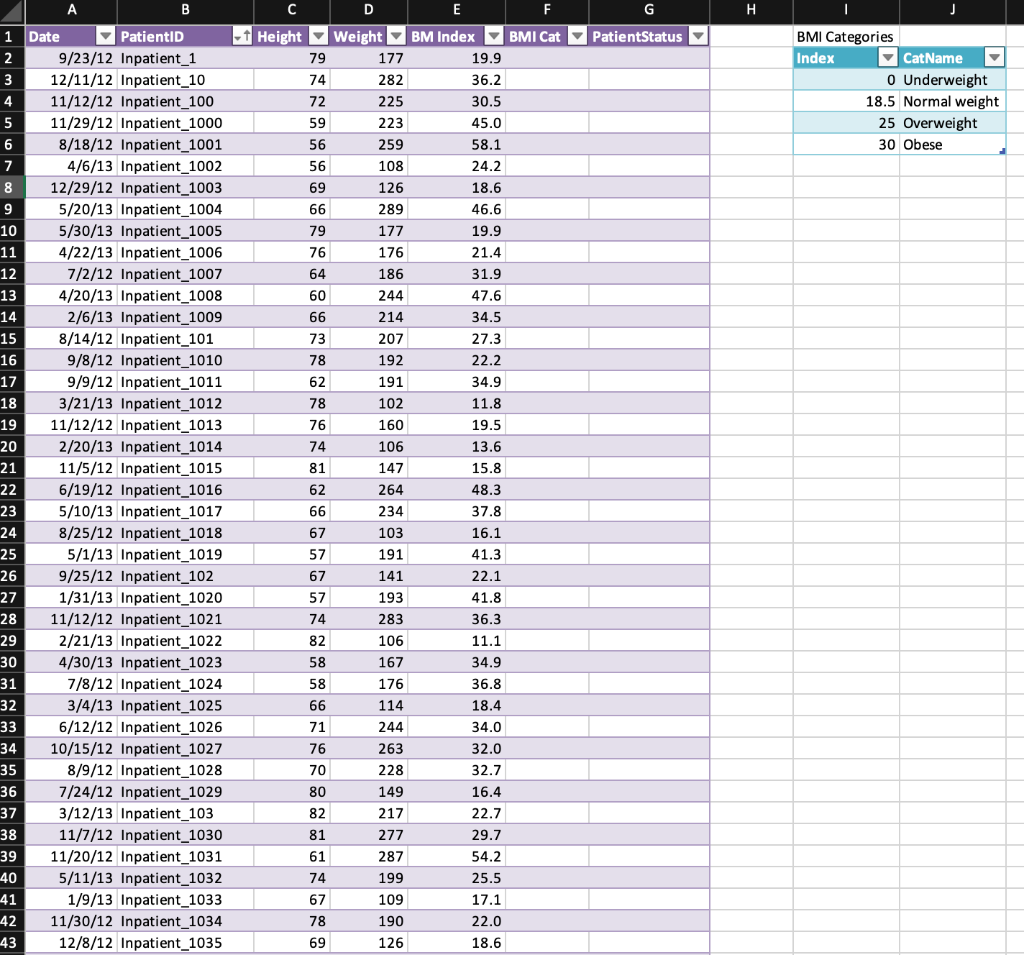Open the BMI Cat filter dropdown
Viewport: 1024px width, 955px height.
[x=577, y=37]
